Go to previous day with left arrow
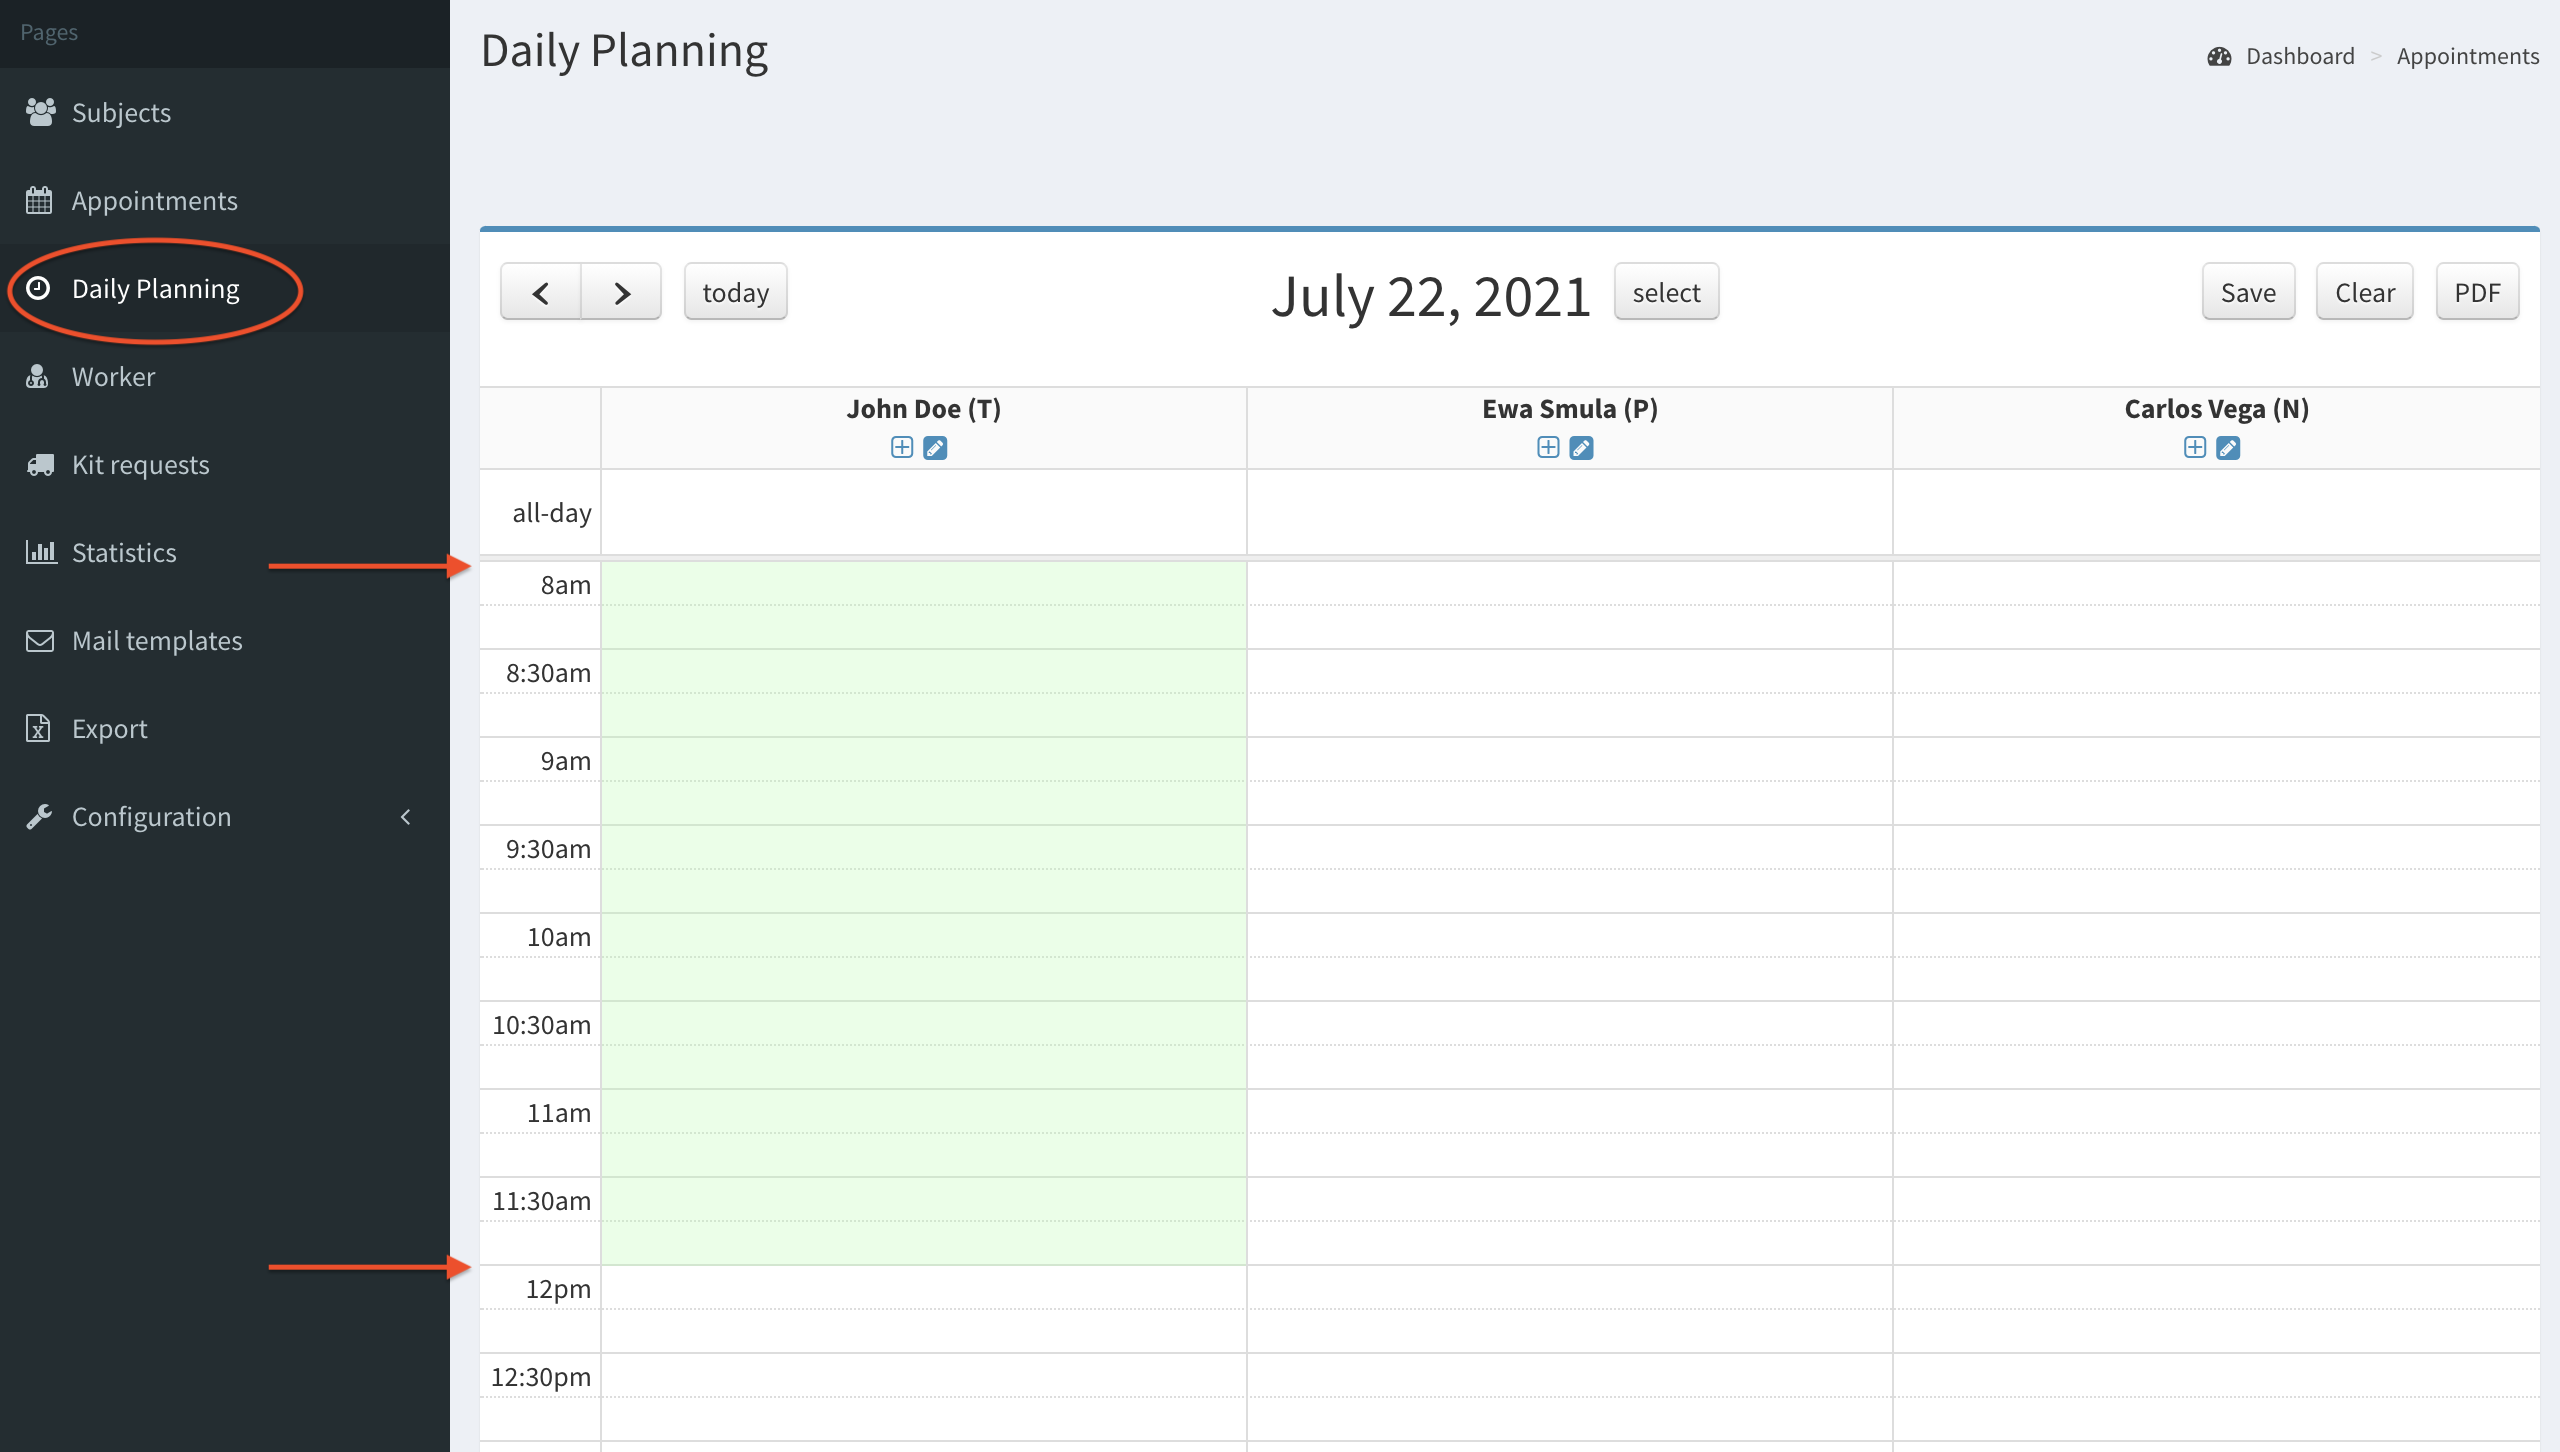 coord(541,293)
